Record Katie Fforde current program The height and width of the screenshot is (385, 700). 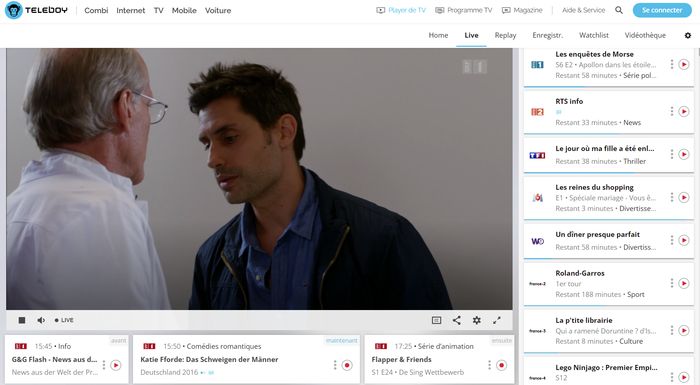click(347, 365)
